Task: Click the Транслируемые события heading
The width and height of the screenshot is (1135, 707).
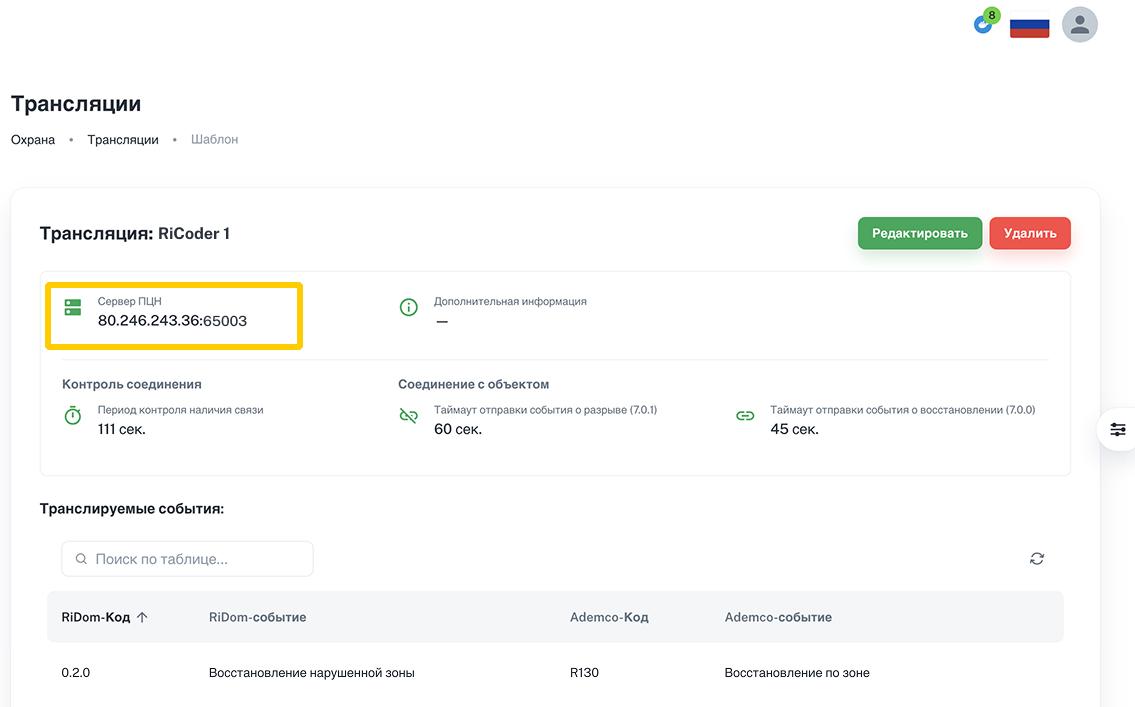Action: 132,509
